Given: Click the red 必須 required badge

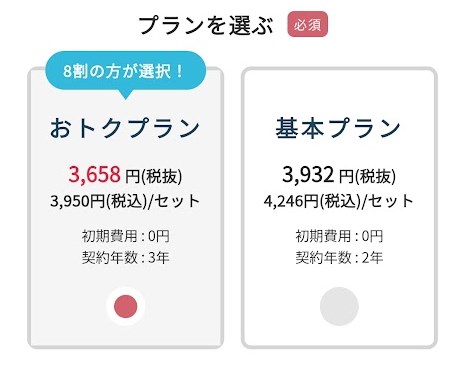Looking at the screenshot, I should [x=308, y=24].
